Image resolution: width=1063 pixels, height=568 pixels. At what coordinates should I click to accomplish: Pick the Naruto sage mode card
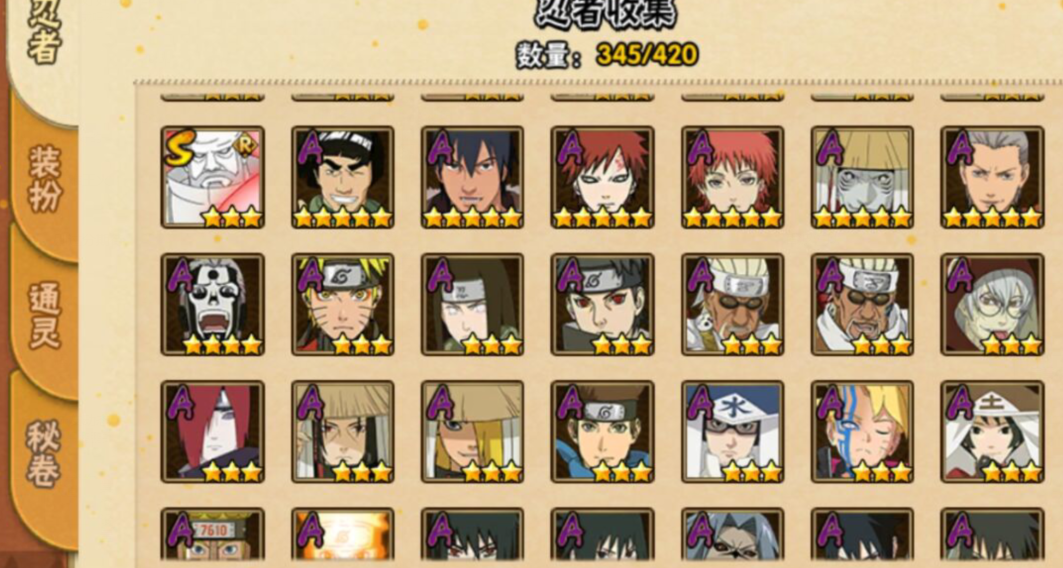click(x=342, y=304)
